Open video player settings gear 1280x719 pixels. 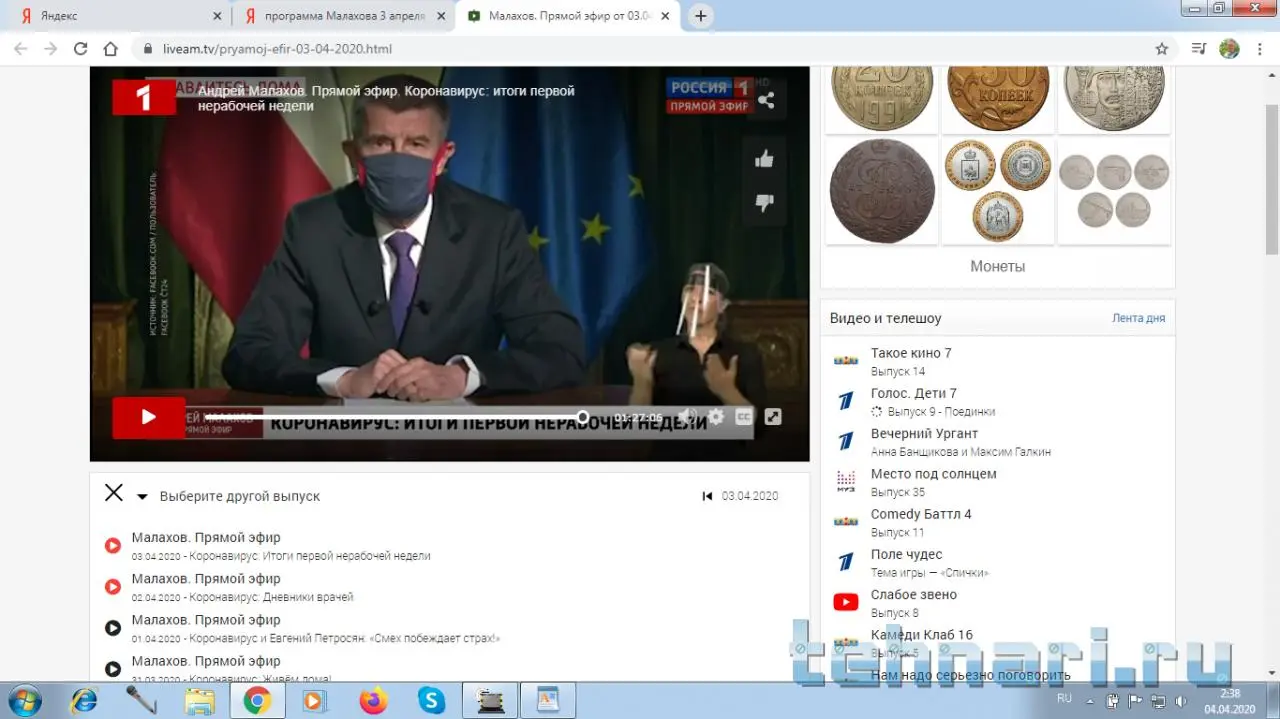(716, 417)
